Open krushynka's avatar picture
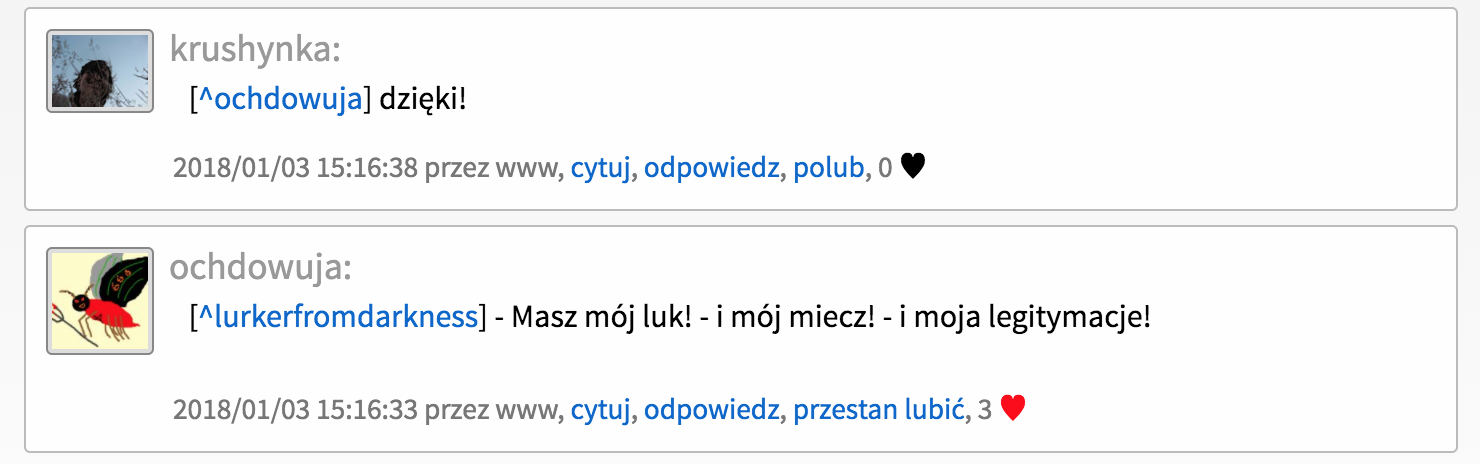 tap(100, 70)
